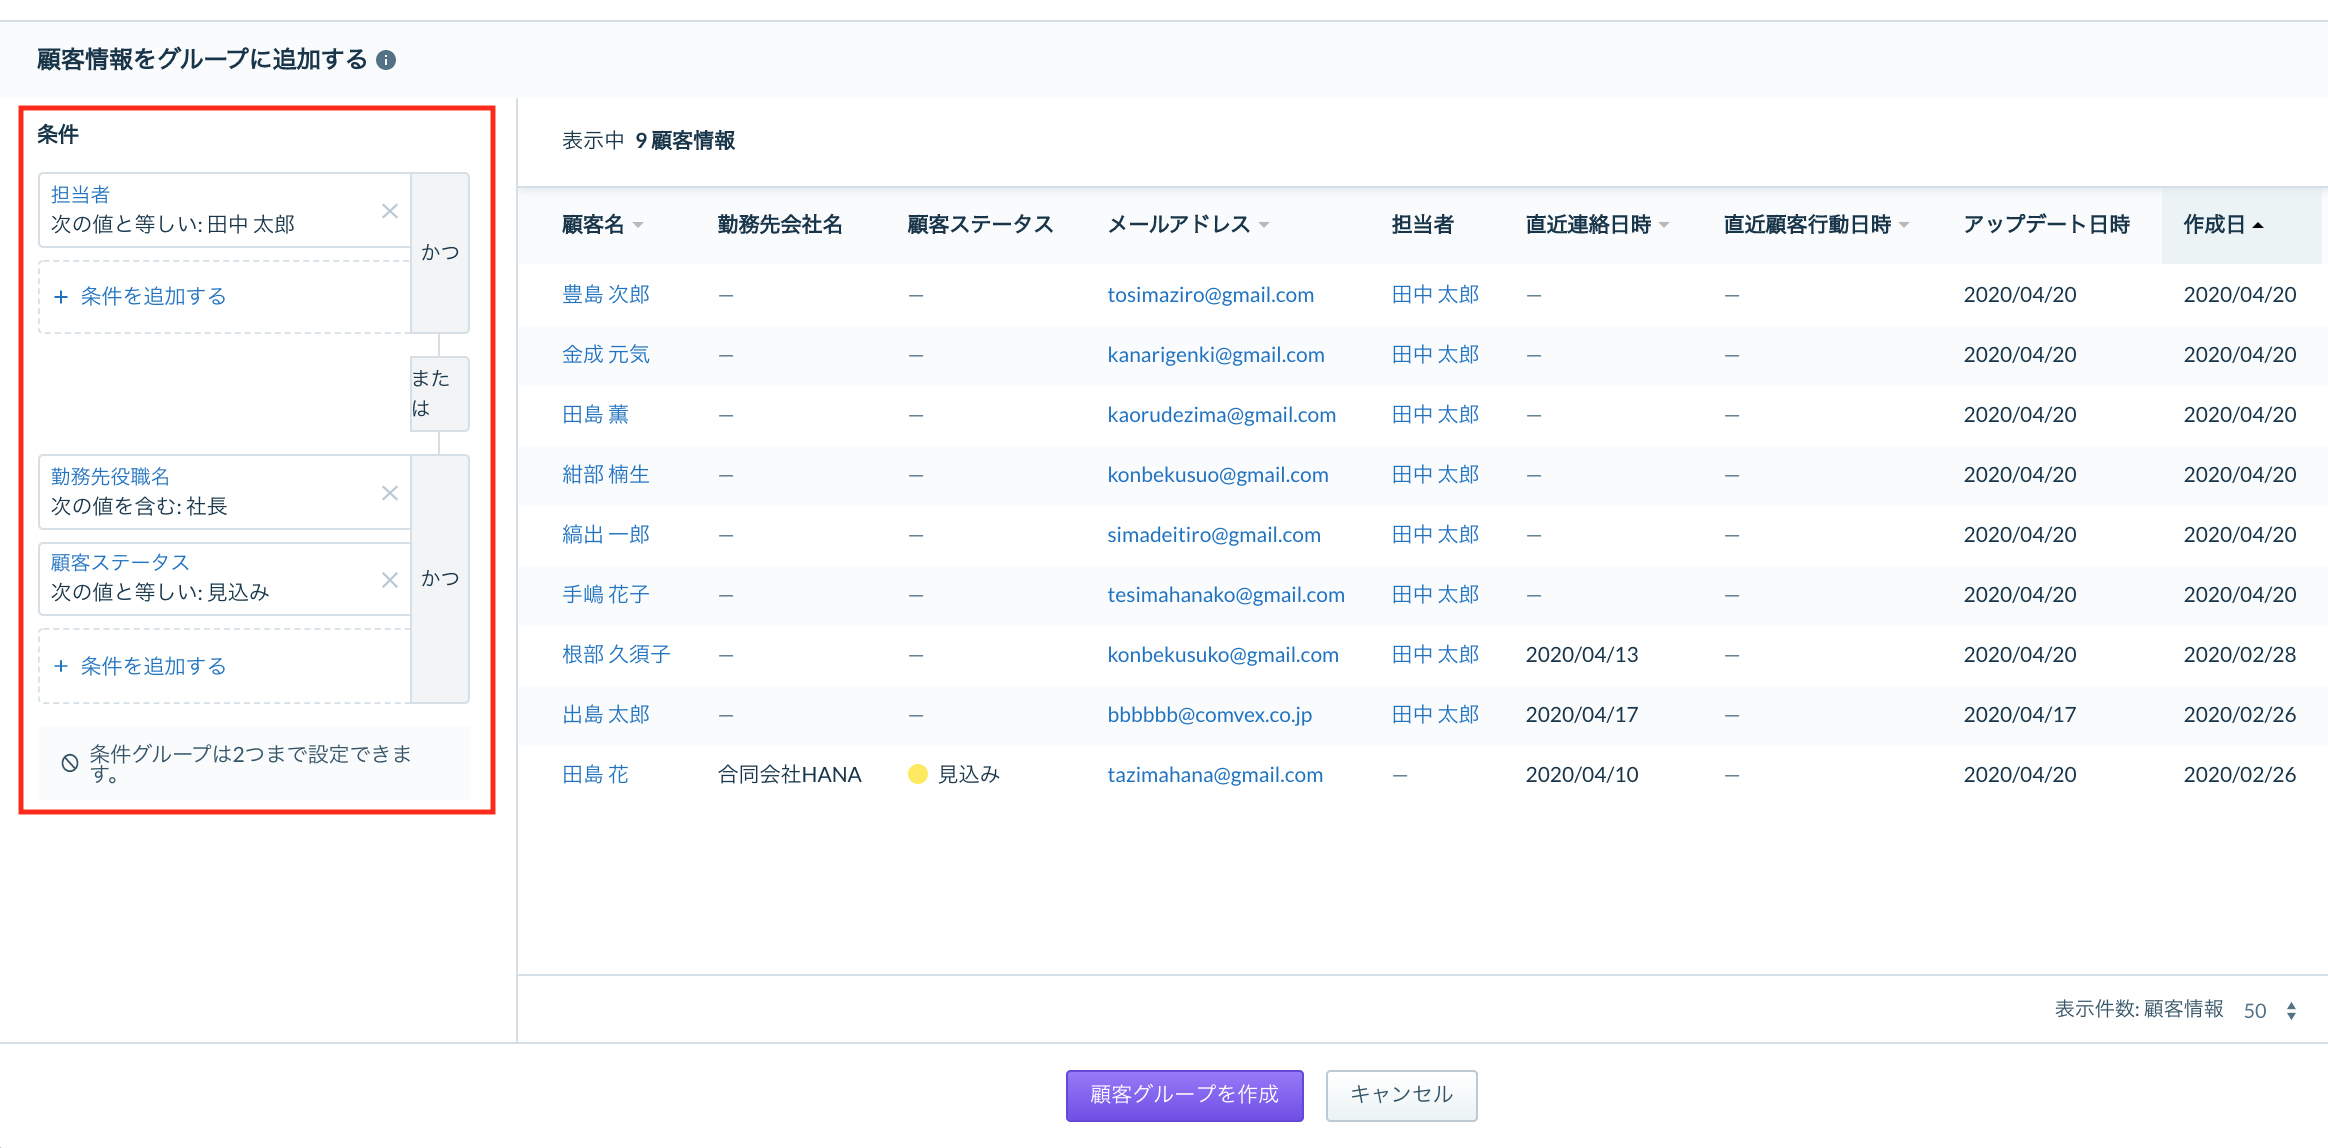Click contact date 2020/04/17 in 出島 太郎 row

click(x=1581, y=715)
